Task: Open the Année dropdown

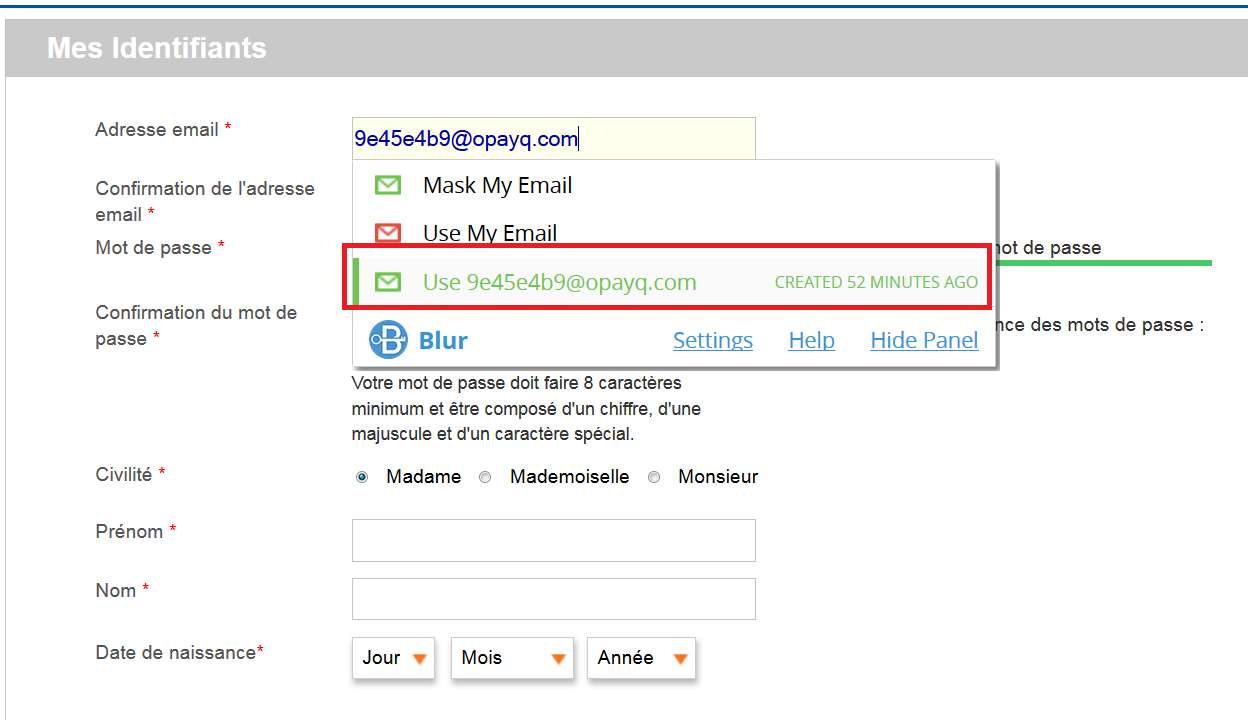Action: 641,658
